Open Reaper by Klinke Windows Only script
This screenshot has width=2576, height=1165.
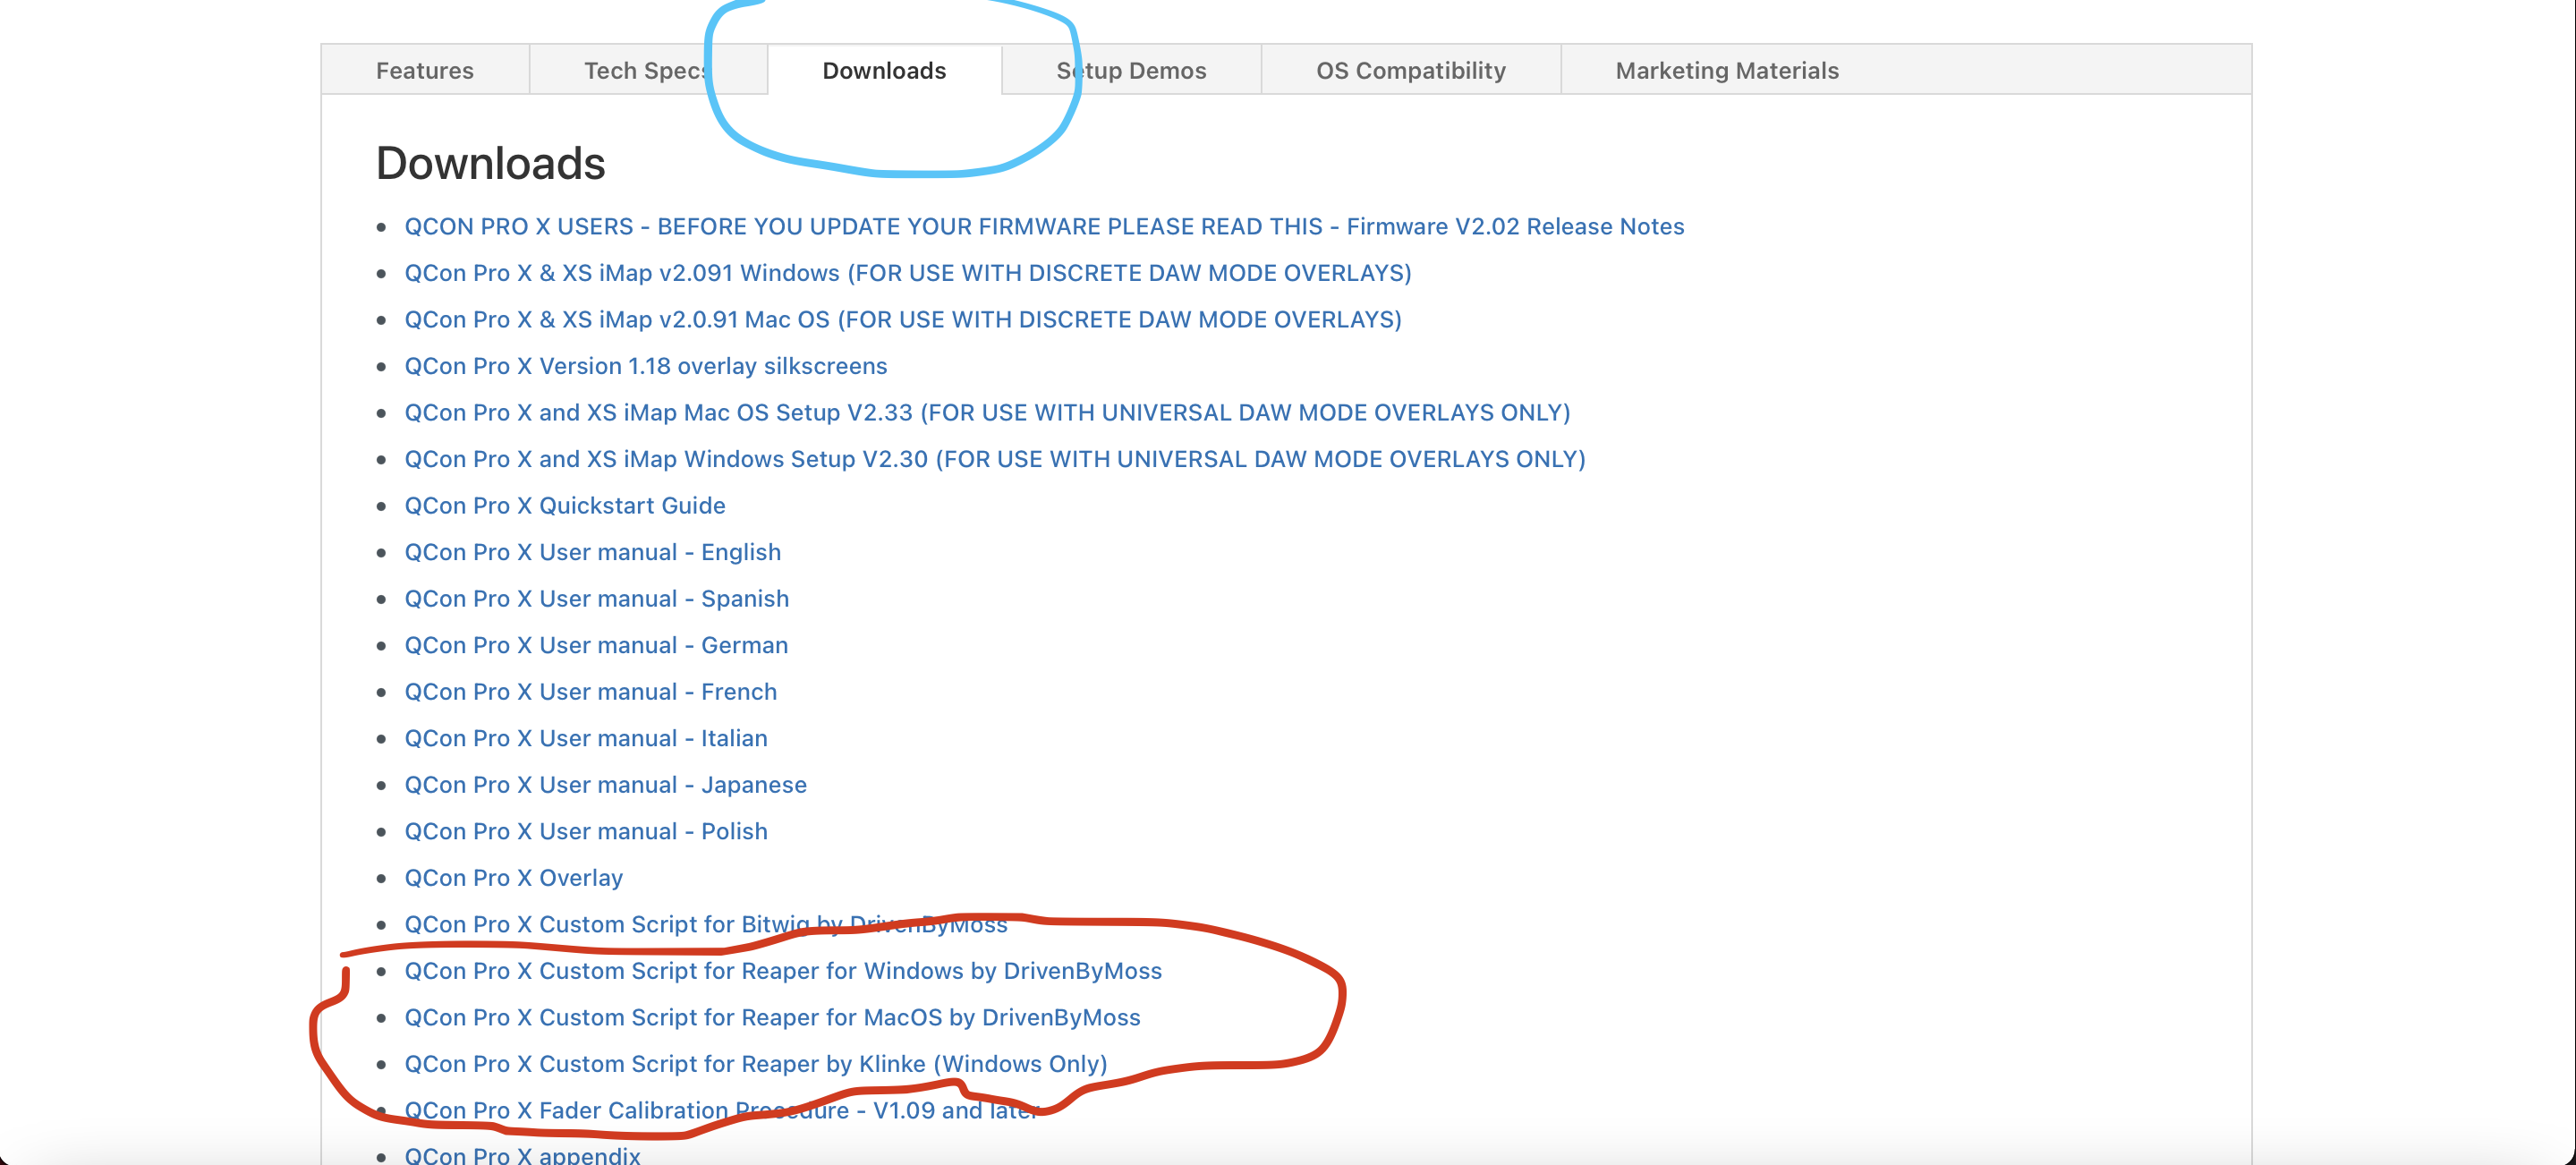[755, 1063]
